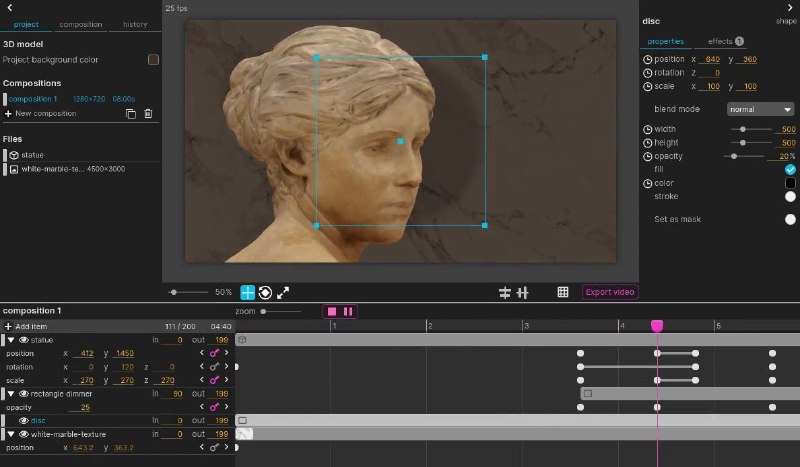Delete composition with the trash icon
The image size is (800, 467).
[x=148, y=114]
